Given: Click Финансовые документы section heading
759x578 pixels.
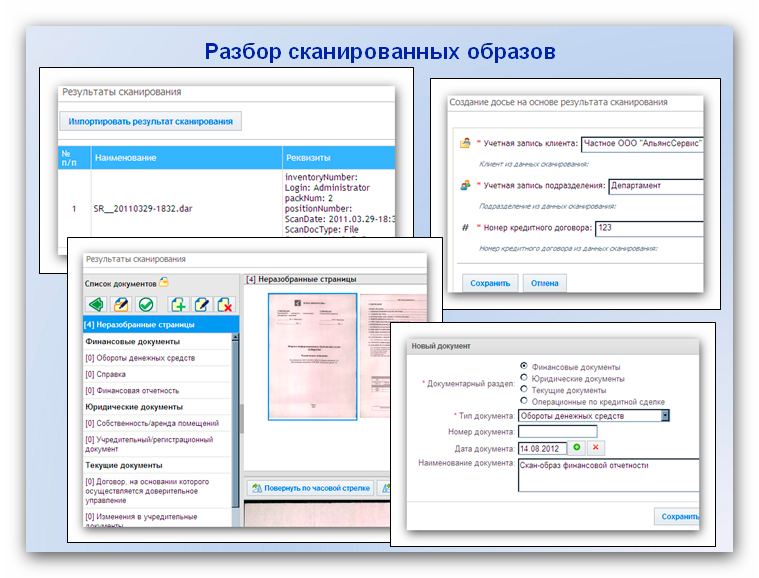Looking at the screenshot, I should (133, 341).
